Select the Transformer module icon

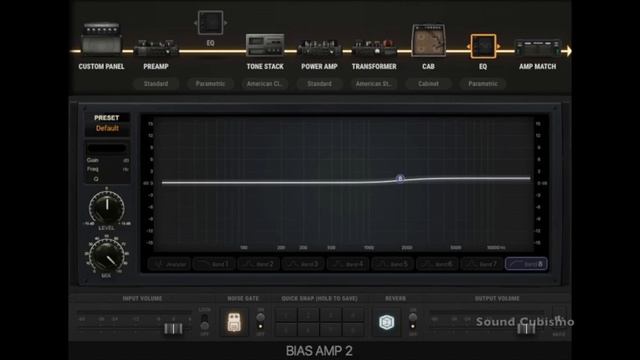point(374,48)
